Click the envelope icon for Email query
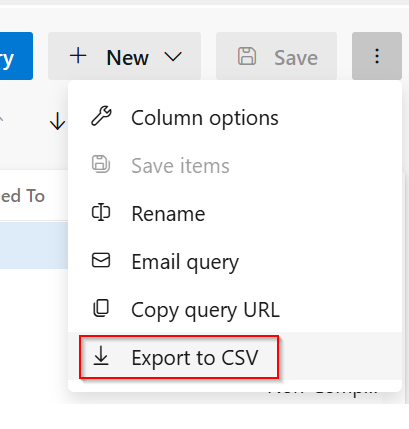The height and width of the screenshot is (429, 409). click(x=101, y=260)
